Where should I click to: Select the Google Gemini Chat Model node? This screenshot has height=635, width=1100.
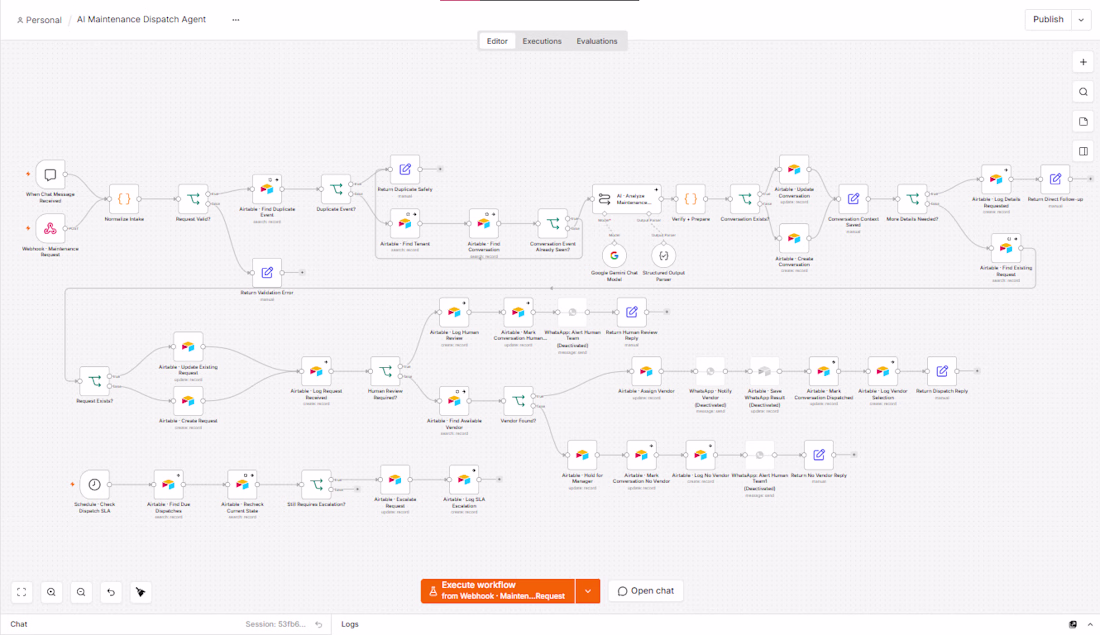pos(615,256)
